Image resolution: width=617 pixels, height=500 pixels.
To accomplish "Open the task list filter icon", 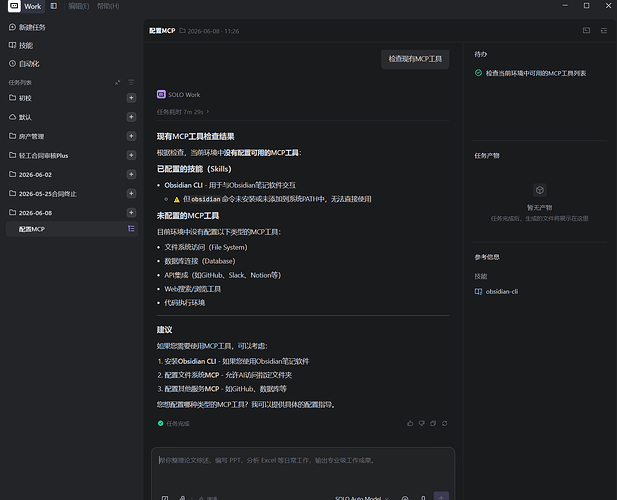I will point(131,82).
